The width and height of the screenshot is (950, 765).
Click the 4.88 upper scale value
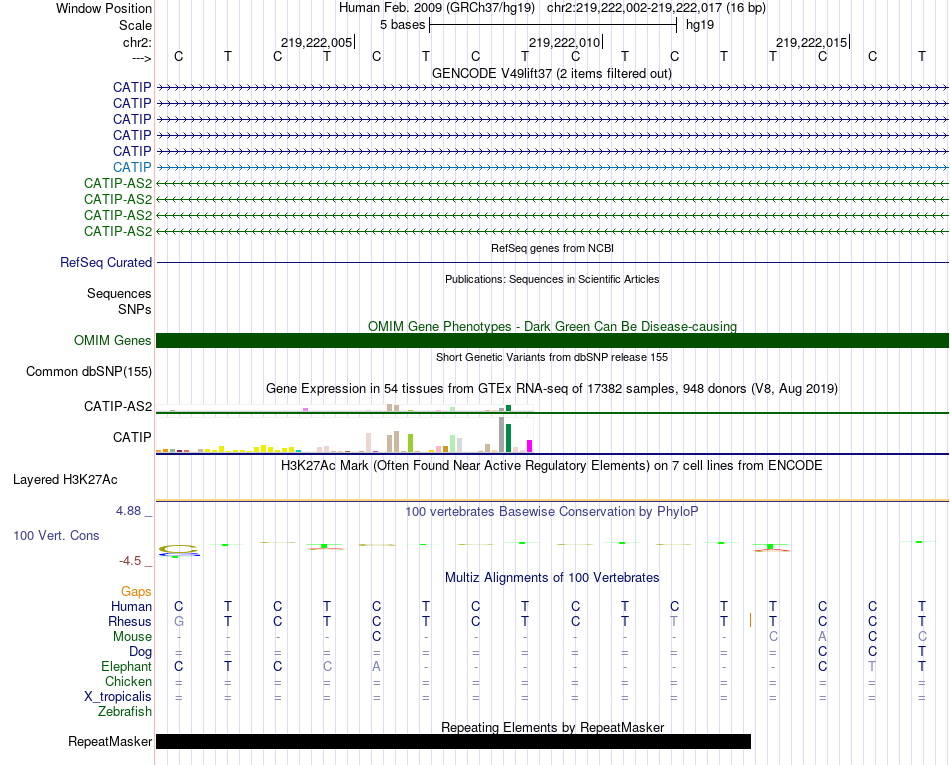pyautogui.click(x=128, y=511)
